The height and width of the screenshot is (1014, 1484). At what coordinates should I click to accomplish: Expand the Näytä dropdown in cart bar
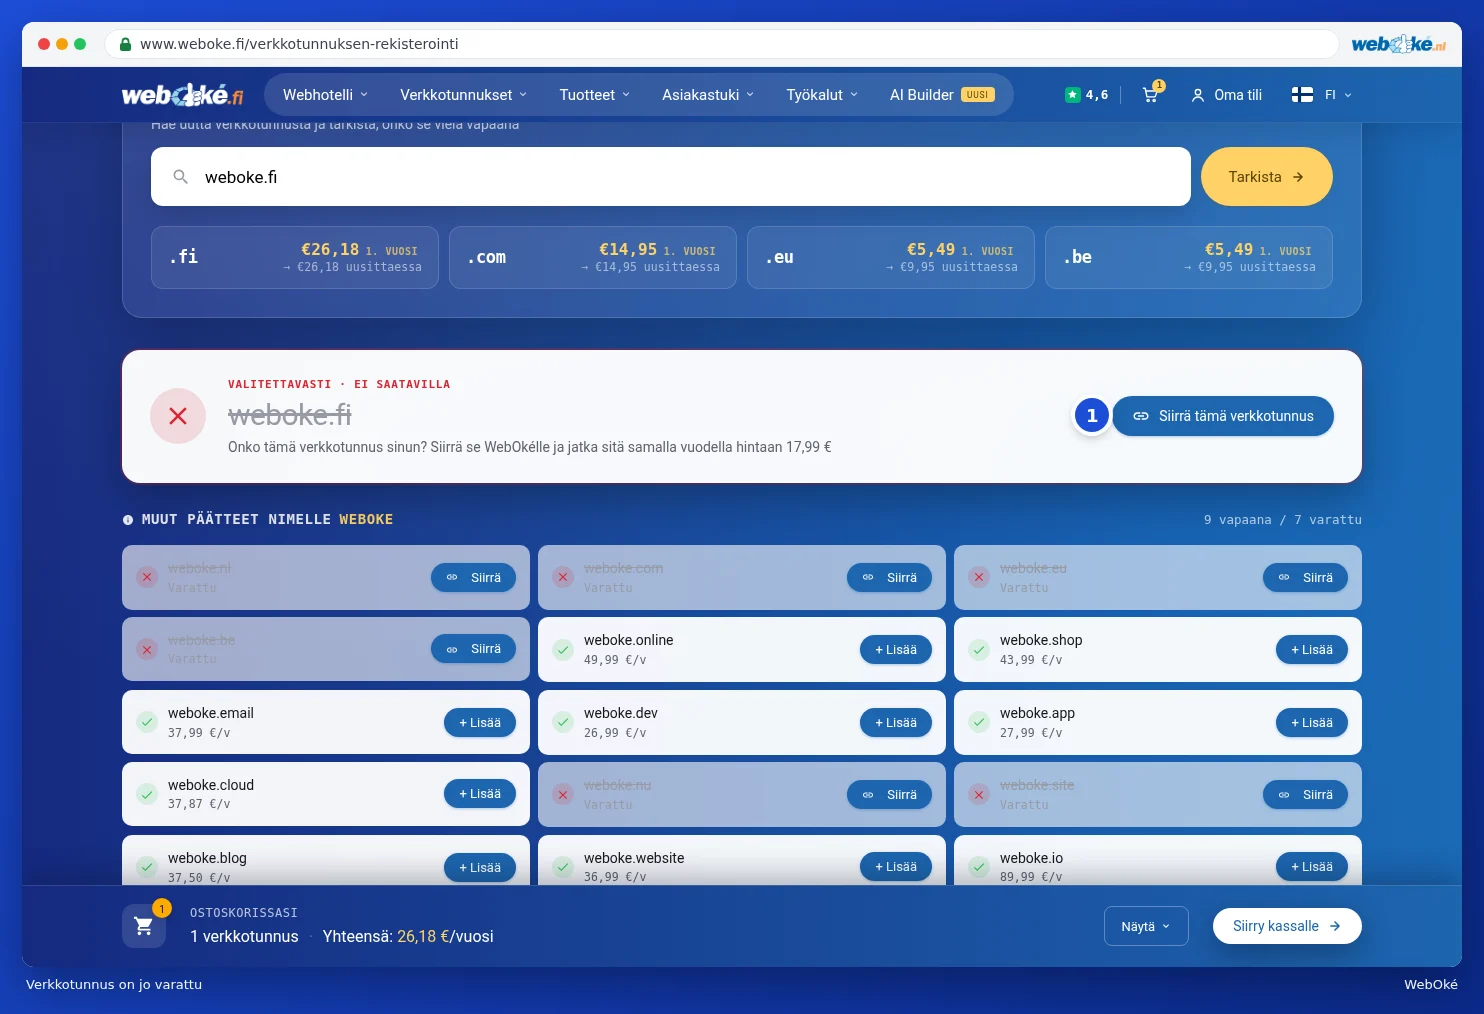pos(1146,926)
